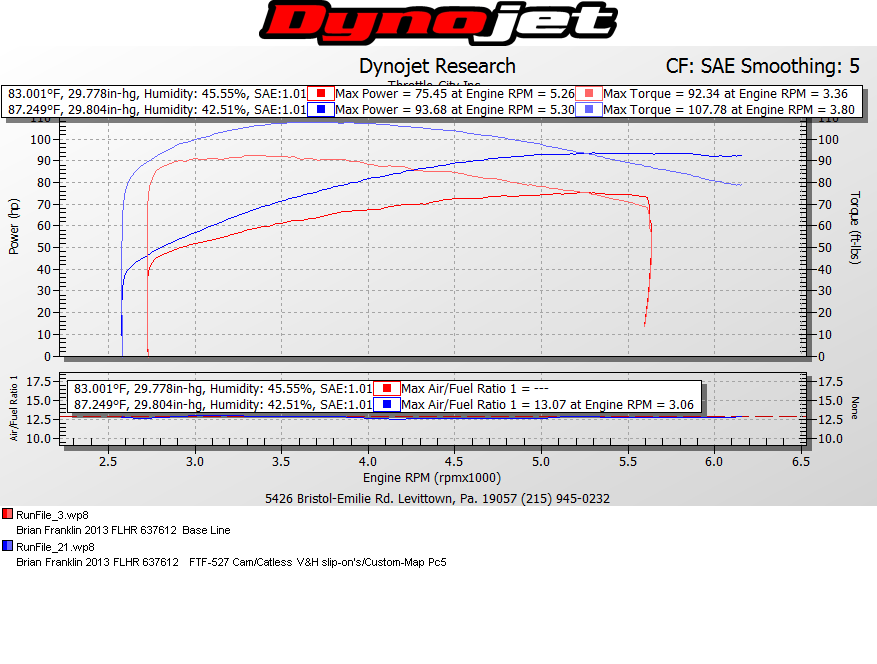Screen dimensions: 877x664
Task: Click light blue Max Torque swatch
Action: [589, 109]
